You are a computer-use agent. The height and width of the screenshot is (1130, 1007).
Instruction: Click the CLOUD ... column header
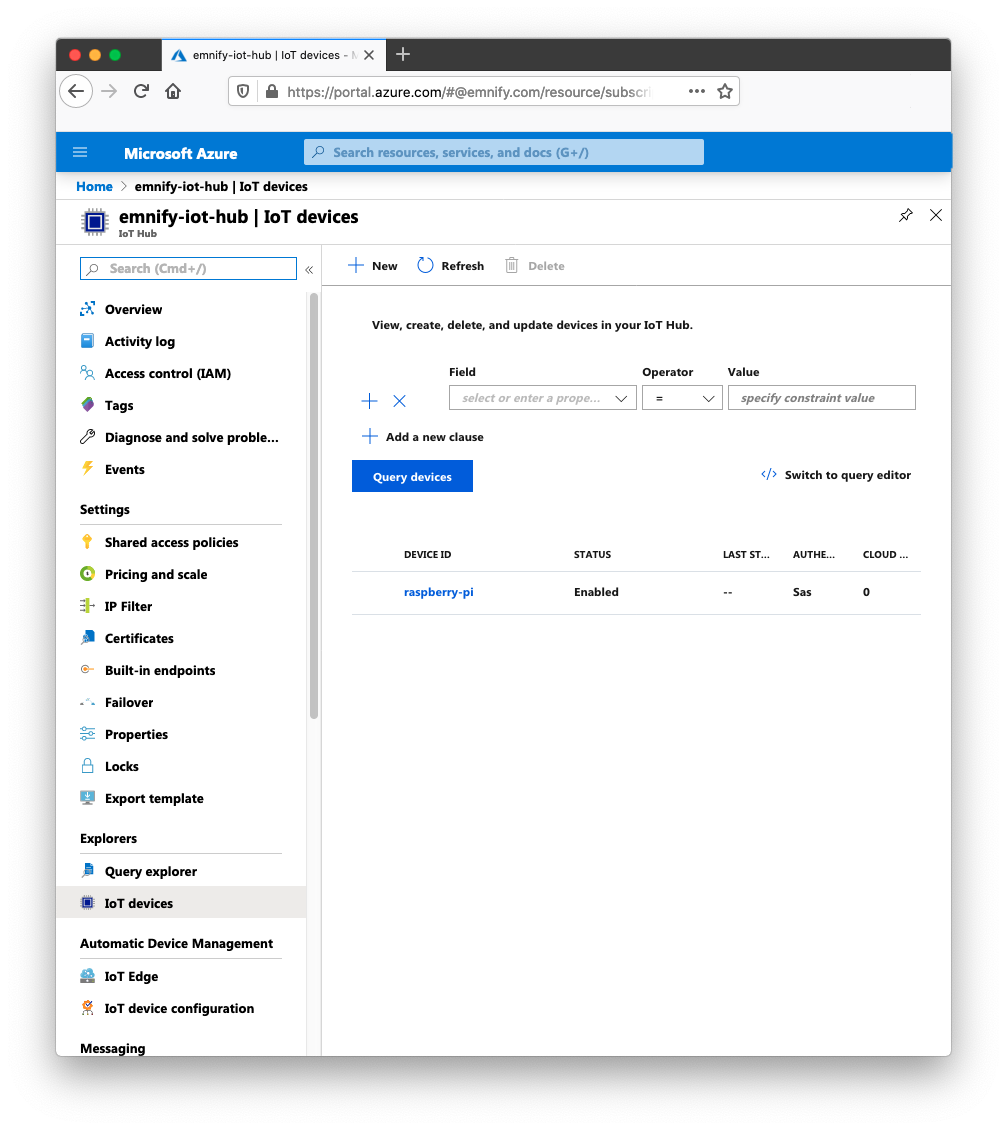(885, 554)
